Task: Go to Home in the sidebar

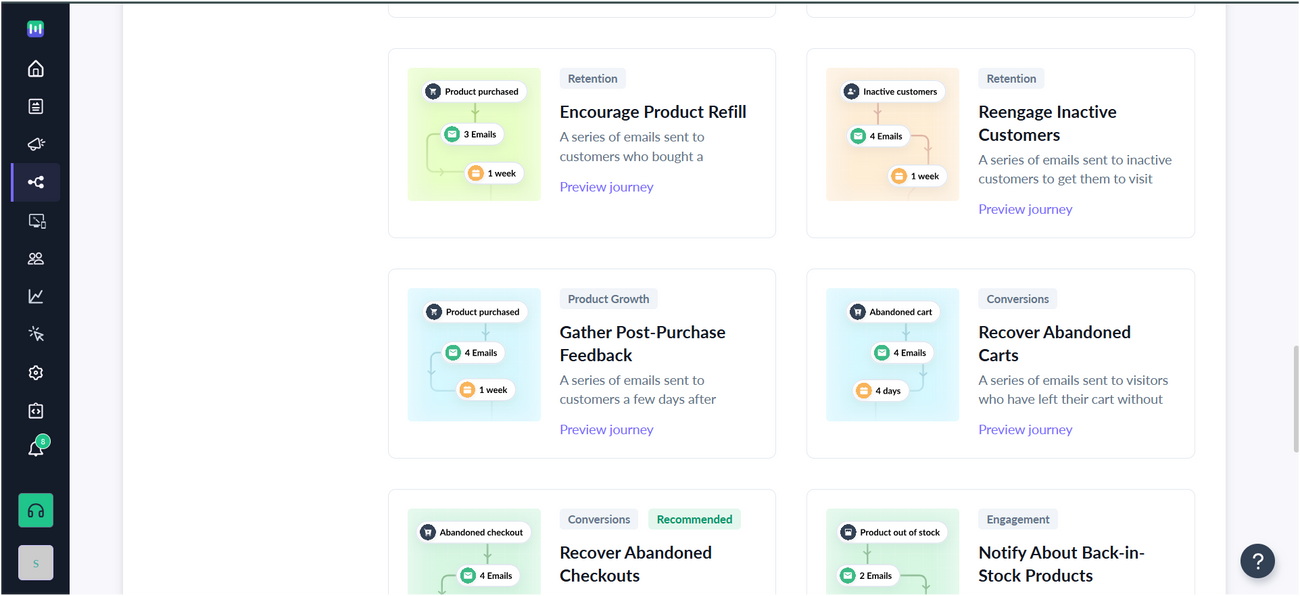Action: 36,68
